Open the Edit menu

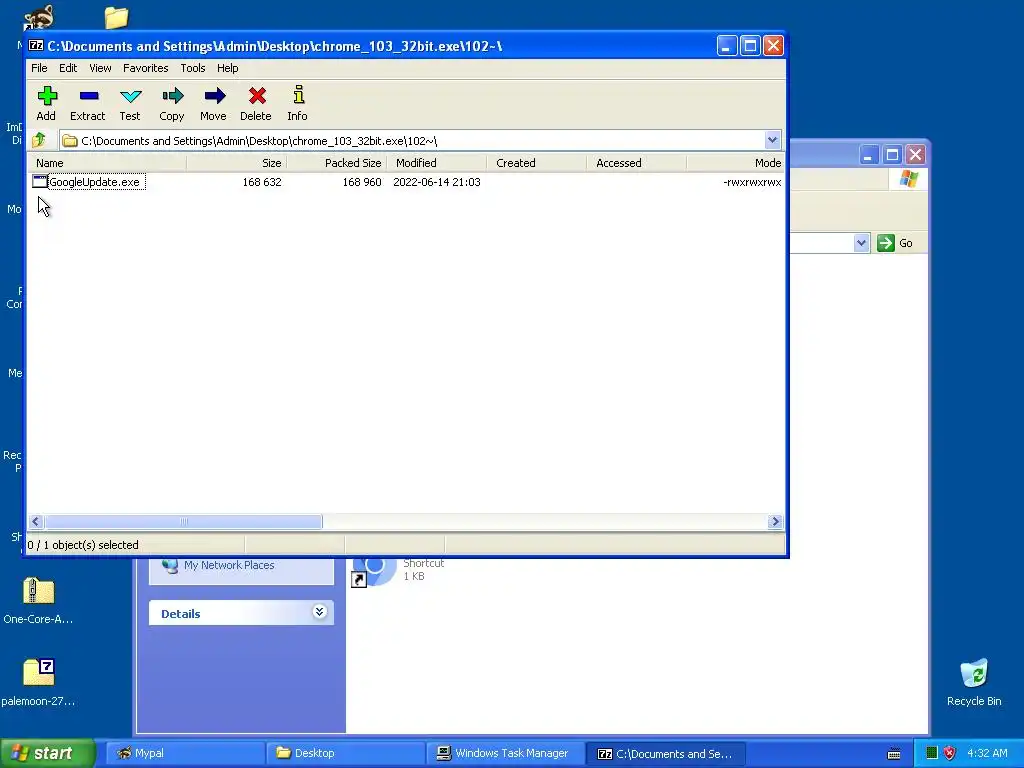tap(68, 68)
